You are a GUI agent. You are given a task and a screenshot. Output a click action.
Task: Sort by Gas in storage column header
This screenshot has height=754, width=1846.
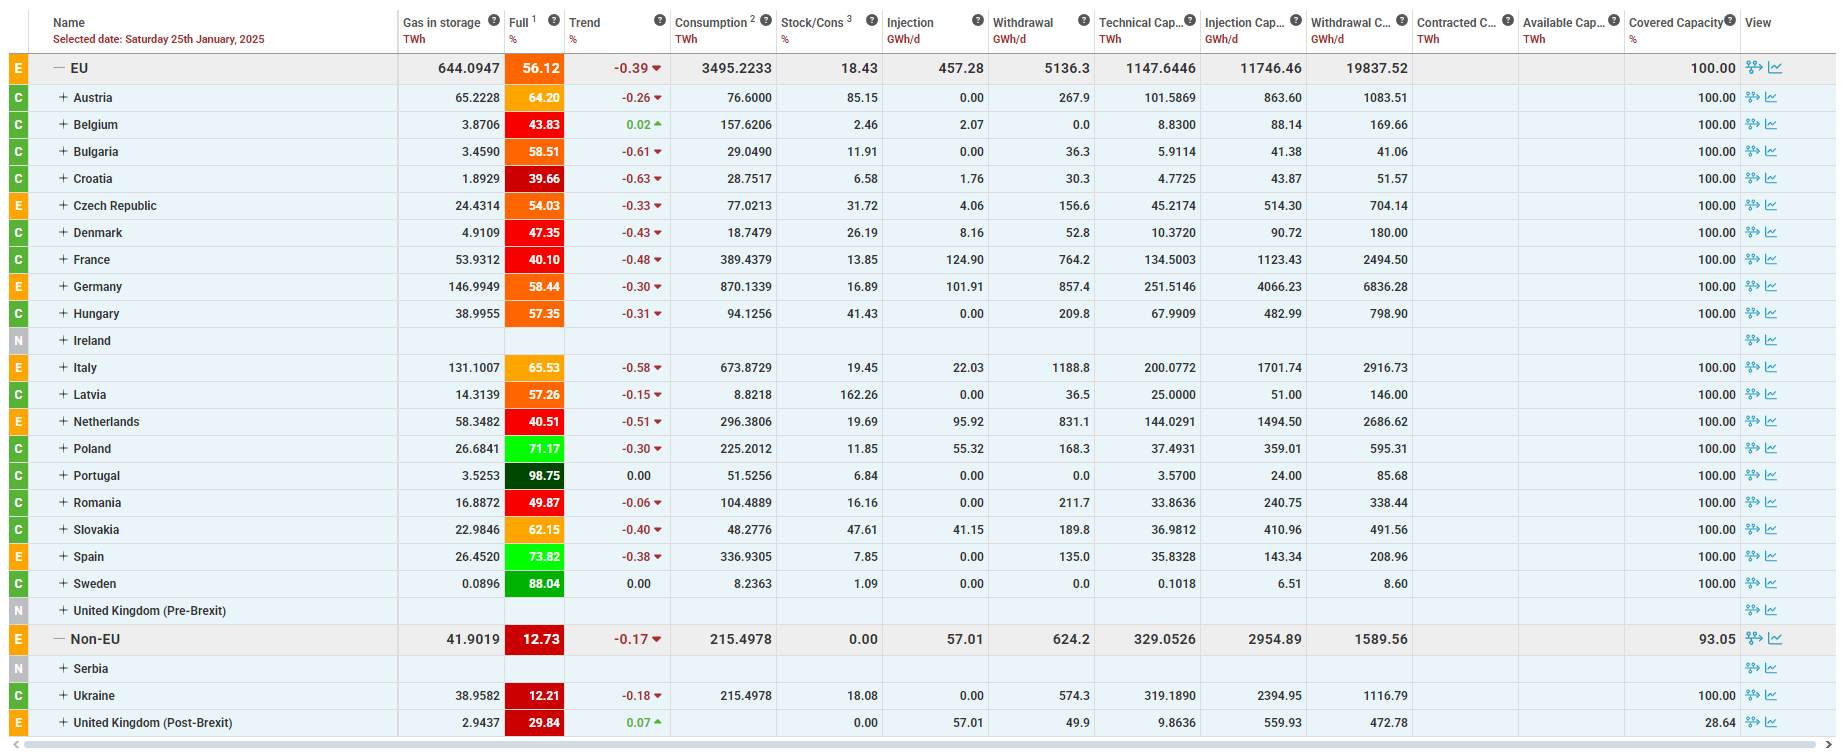pyautogui.click(x=442, y=23)
